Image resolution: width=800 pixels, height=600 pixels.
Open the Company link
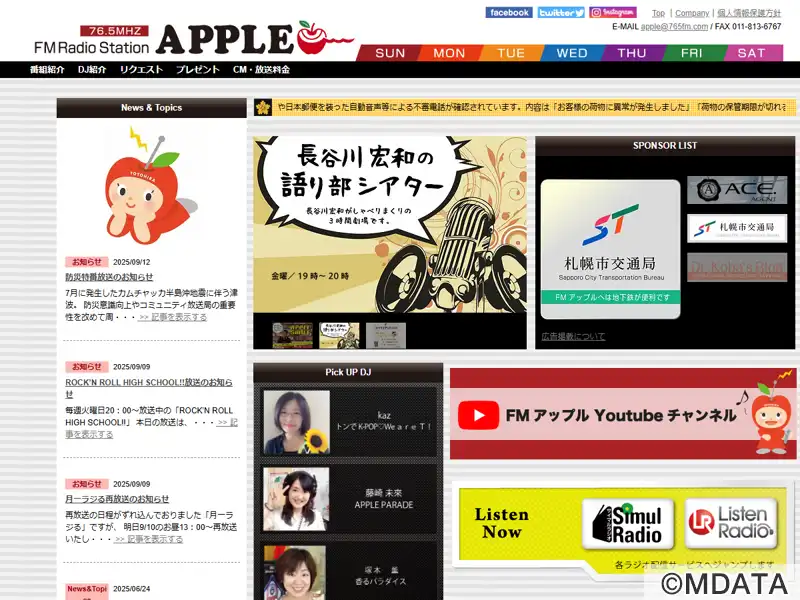coord(692,13)
